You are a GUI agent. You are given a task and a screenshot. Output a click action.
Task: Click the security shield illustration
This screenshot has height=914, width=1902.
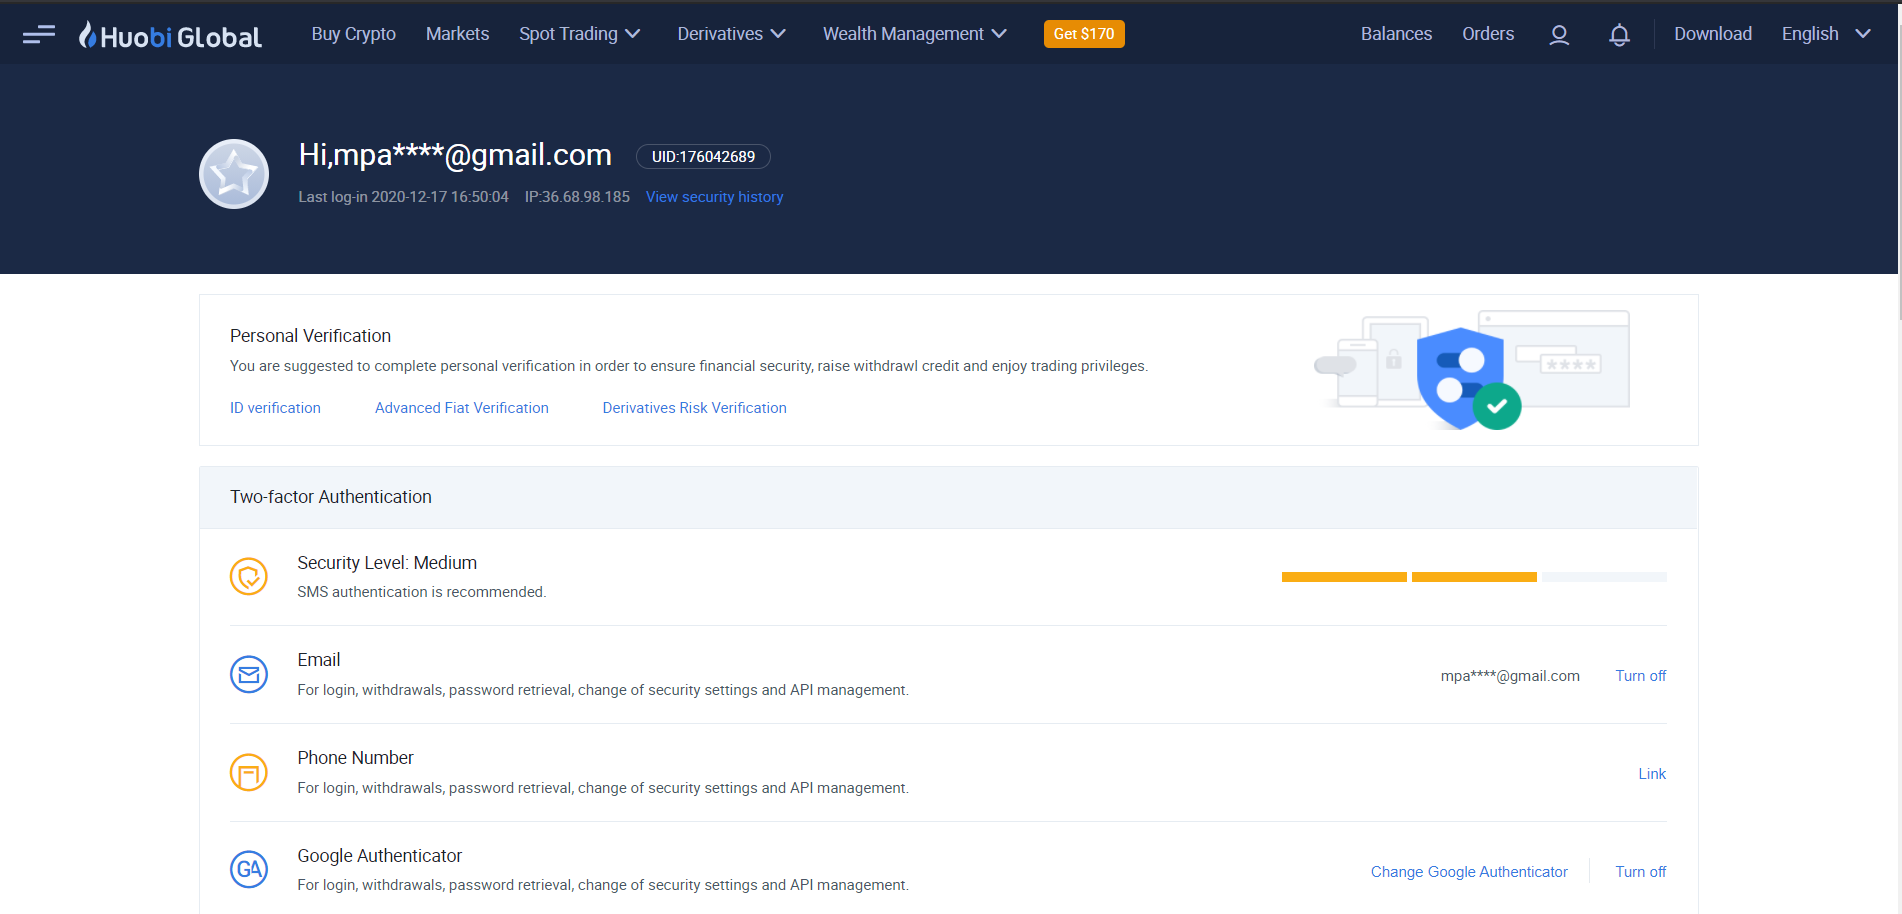coord(1472,370)
